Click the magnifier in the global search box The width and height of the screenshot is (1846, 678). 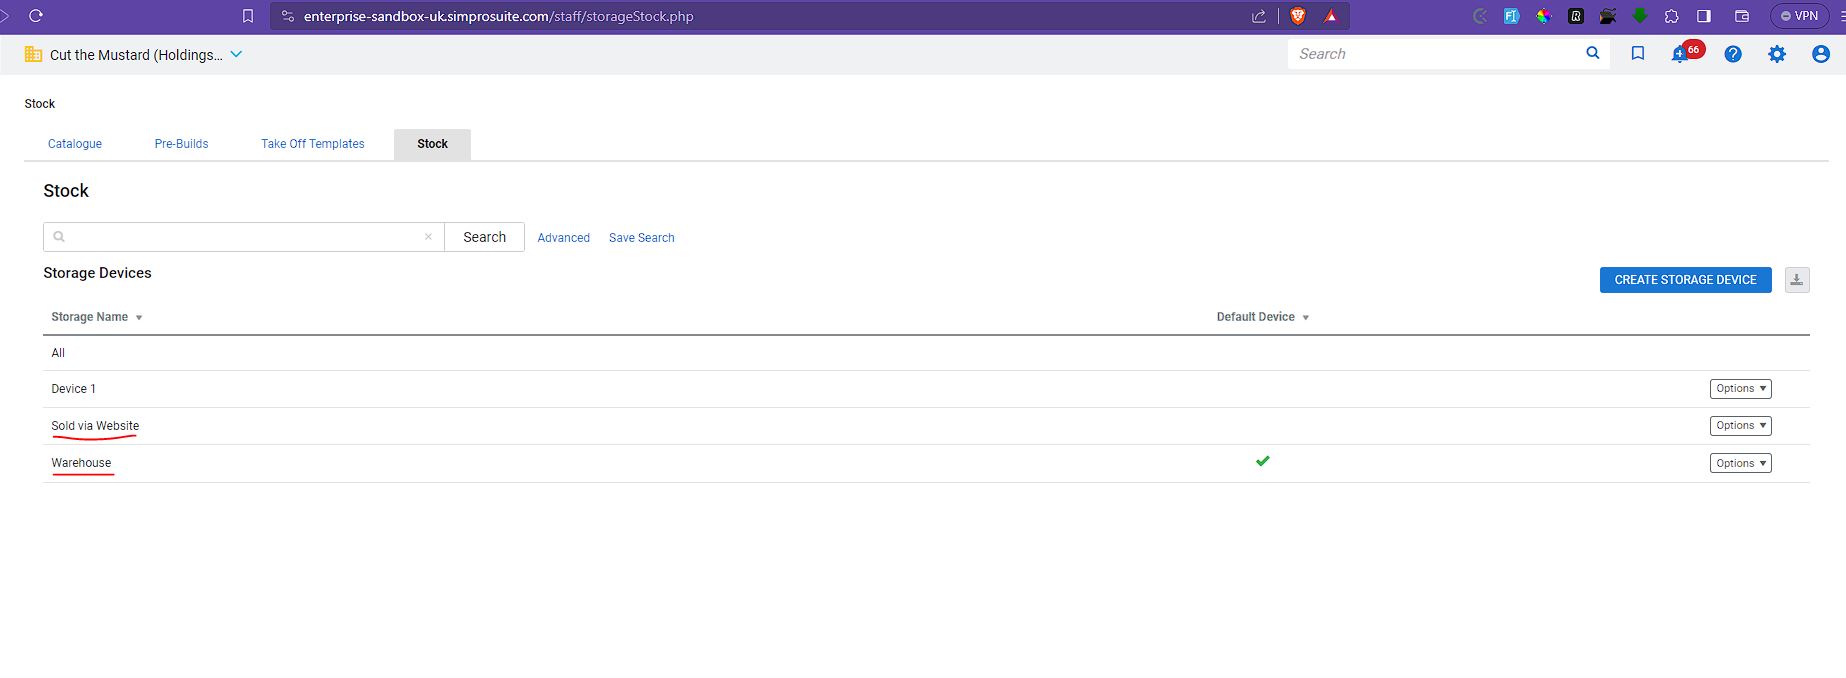coord(1593,53)
